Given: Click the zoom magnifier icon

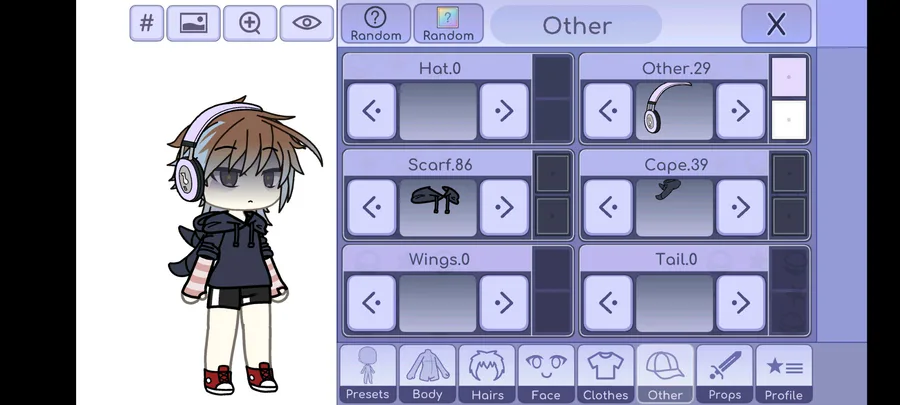Looking at the screenshot, I should point(250,24).
